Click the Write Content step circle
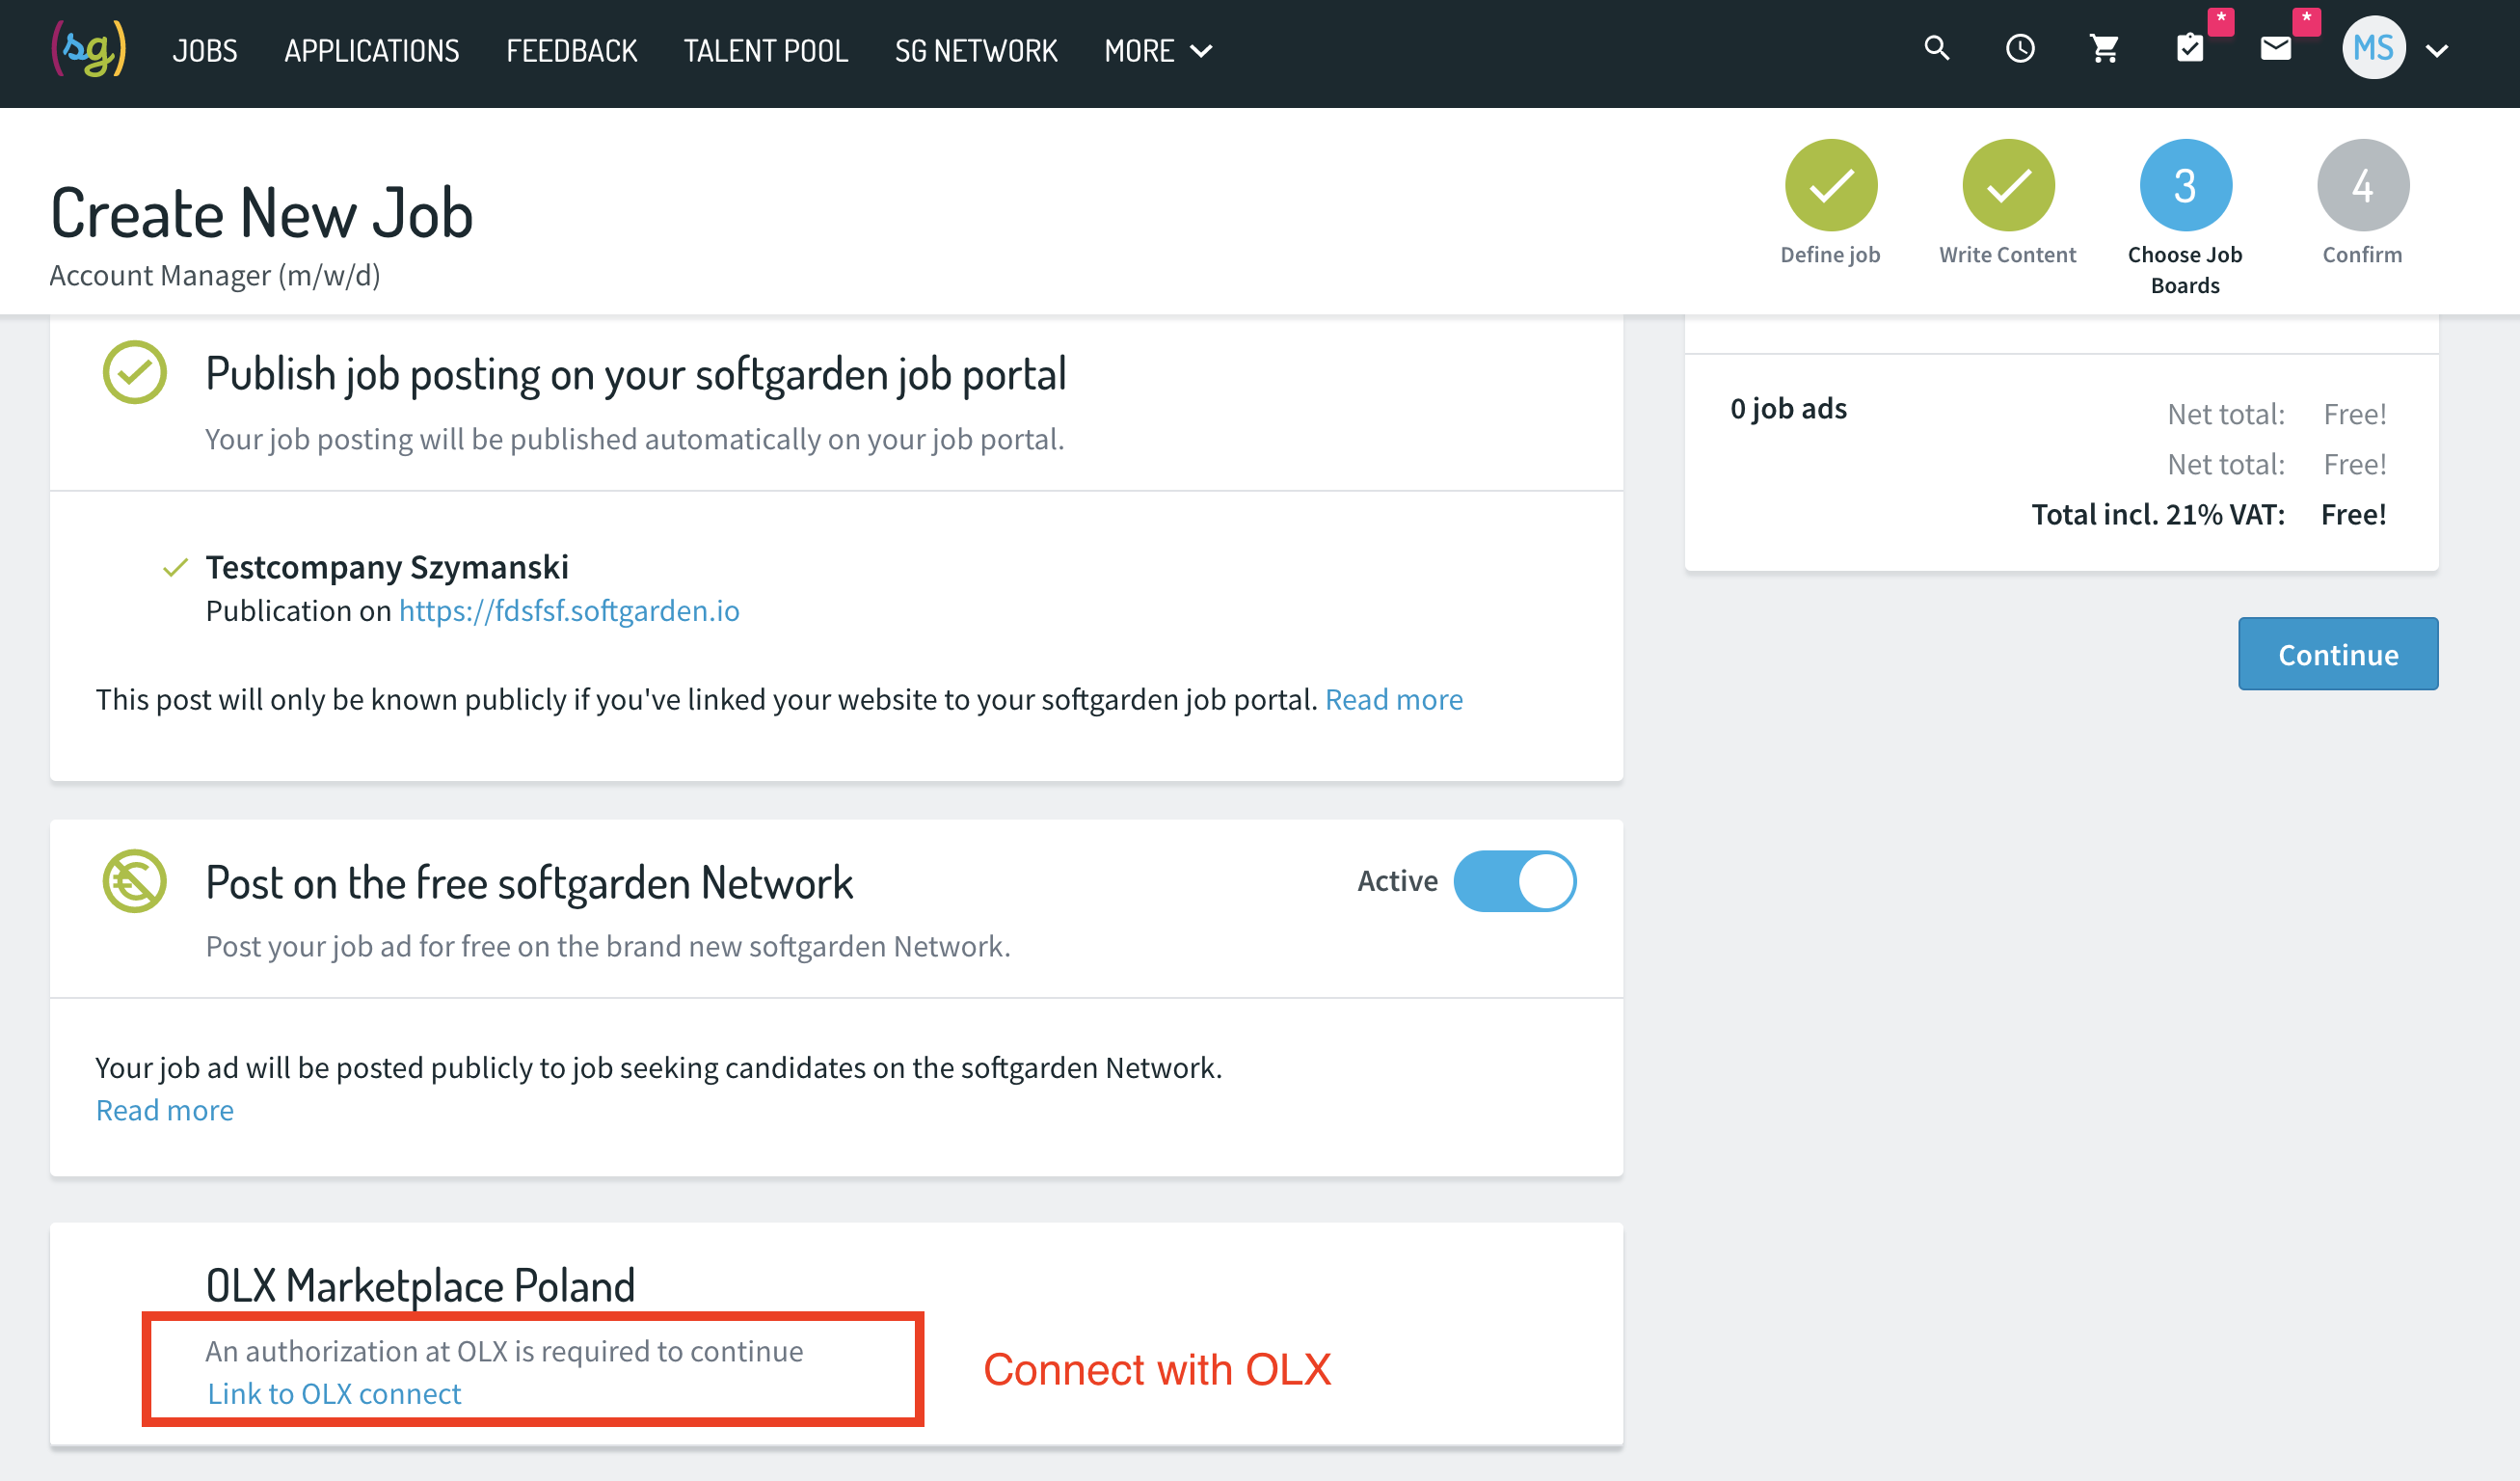 point(2008,185)
